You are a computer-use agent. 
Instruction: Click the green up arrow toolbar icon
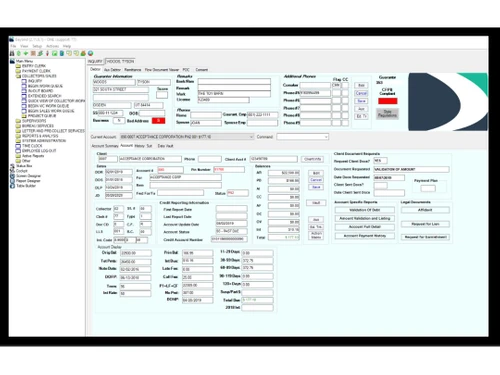tap(19, 53)
